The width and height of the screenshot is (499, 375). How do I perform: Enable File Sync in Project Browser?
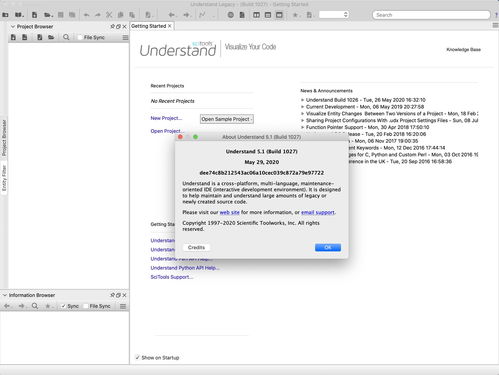click(x=80, y=37)
